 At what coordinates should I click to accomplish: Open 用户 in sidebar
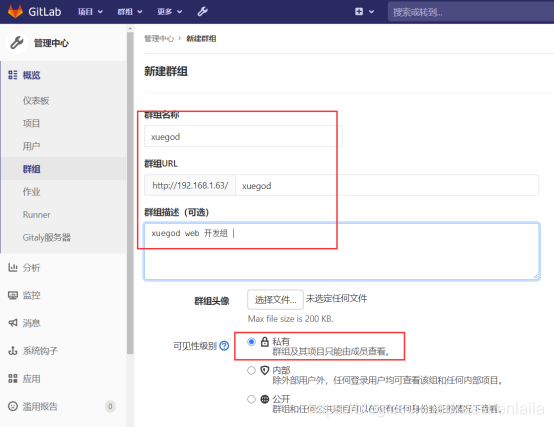31,146
